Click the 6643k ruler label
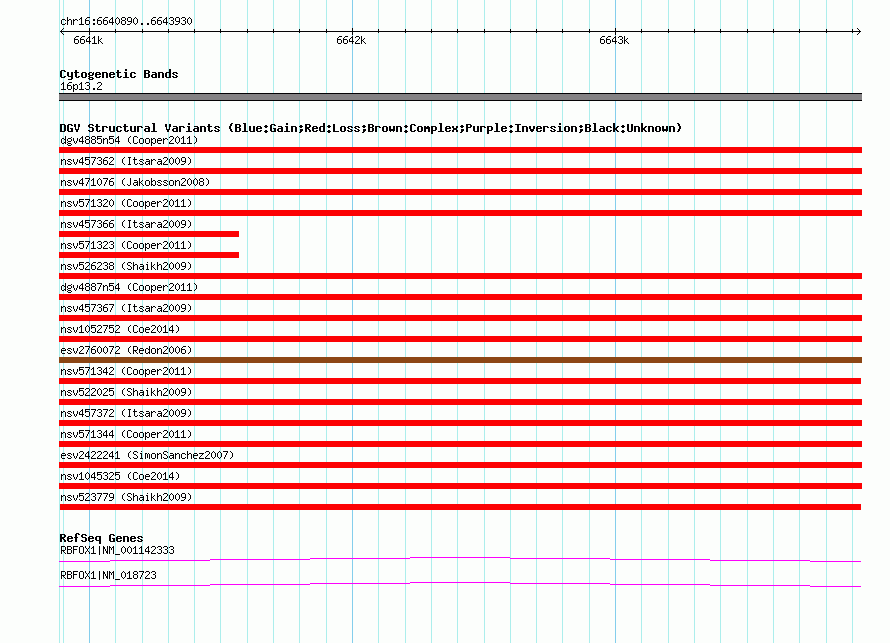Image resolution: width=890 pixels, height=643 pixels. (614, 40)
